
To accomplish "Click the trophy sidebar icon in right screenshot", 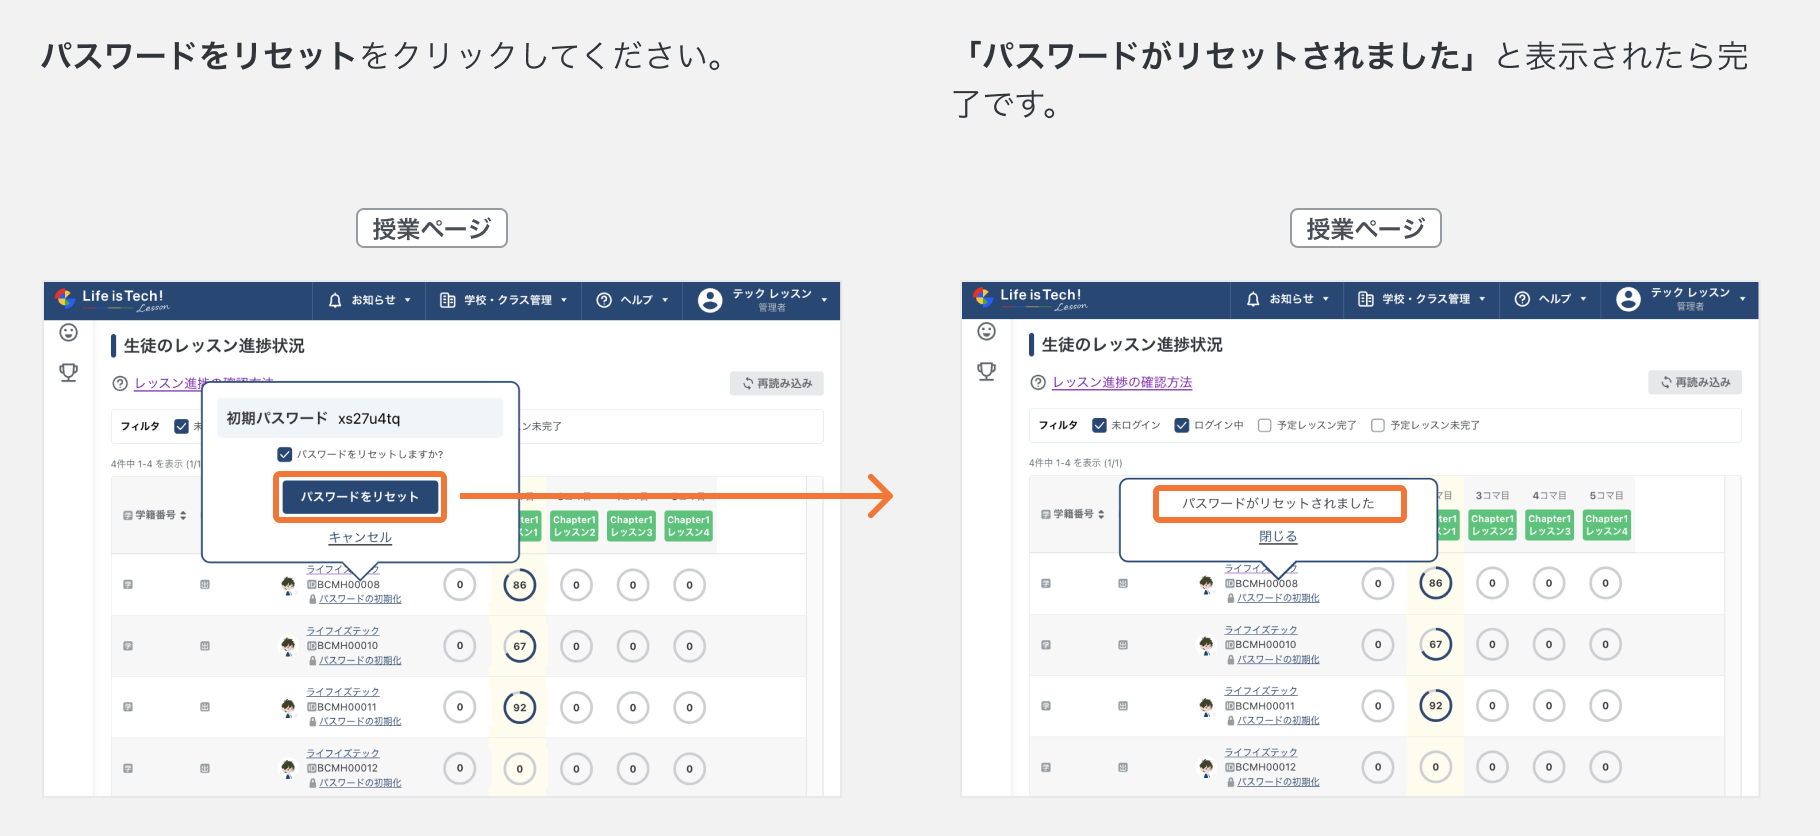I will [986, 371].
